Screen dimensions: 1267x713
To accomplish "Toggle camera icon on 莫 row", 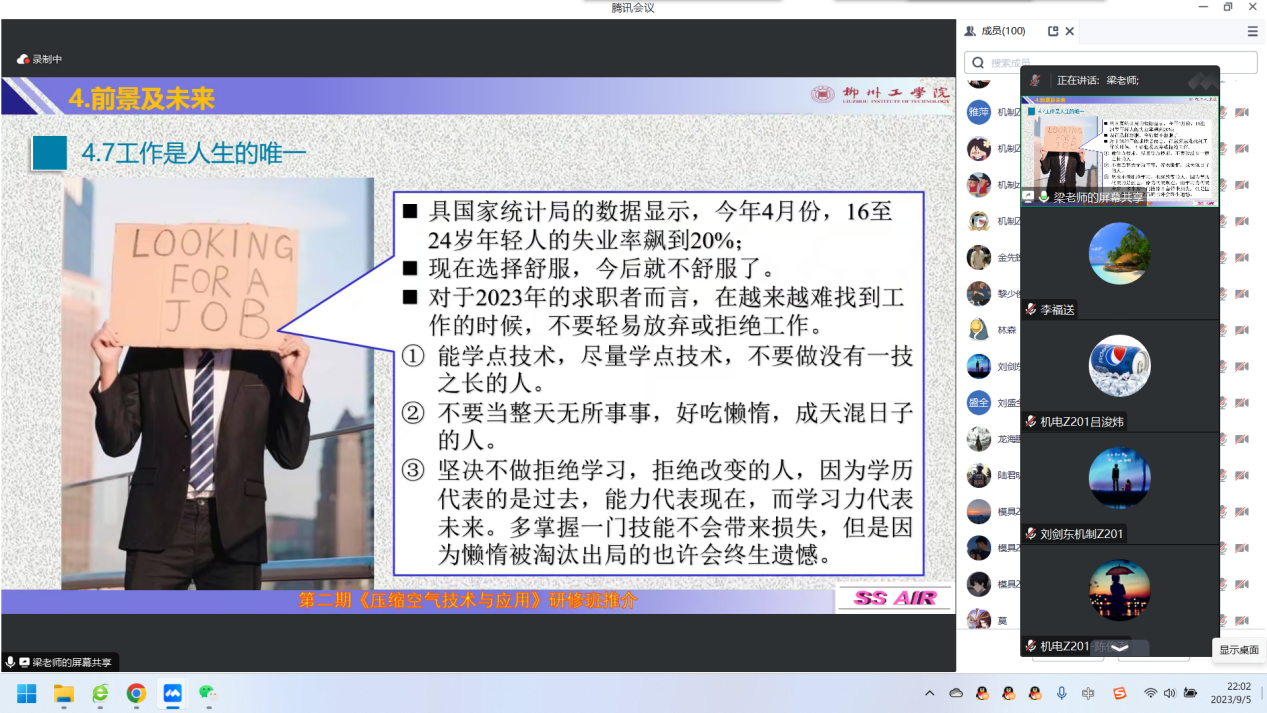I will (x=1242, y=620).
